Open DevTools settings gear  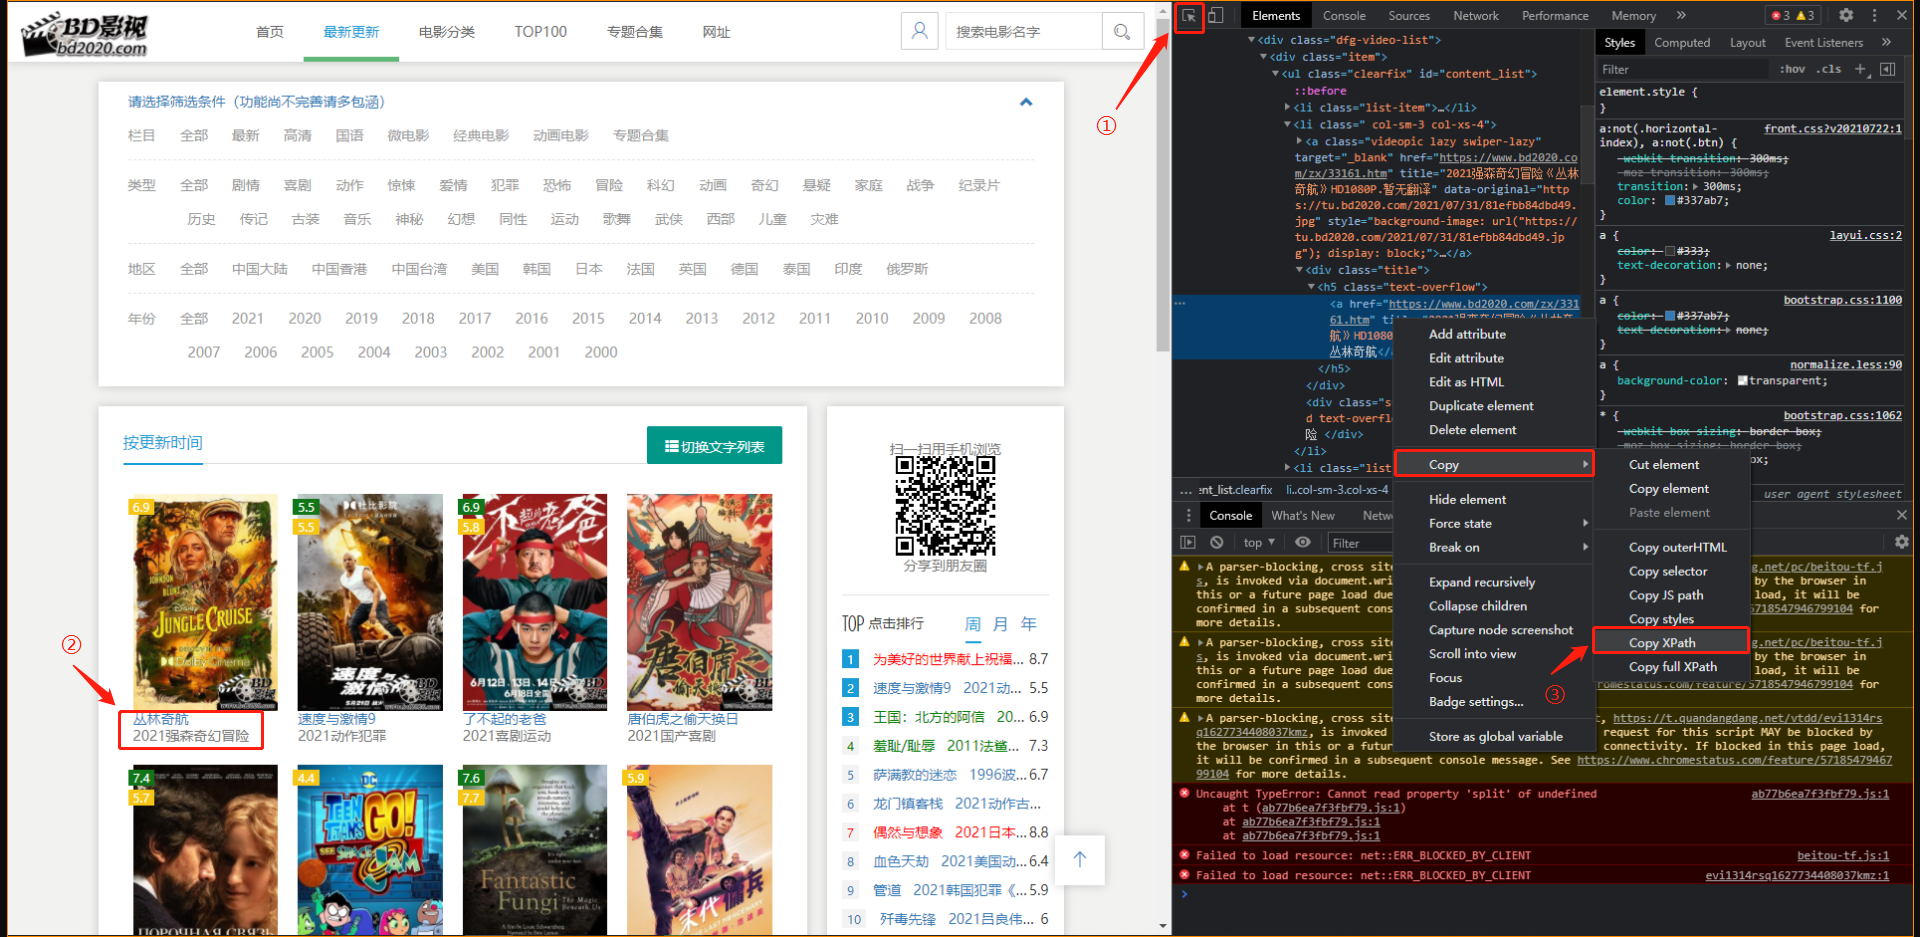click(1846, 16)
